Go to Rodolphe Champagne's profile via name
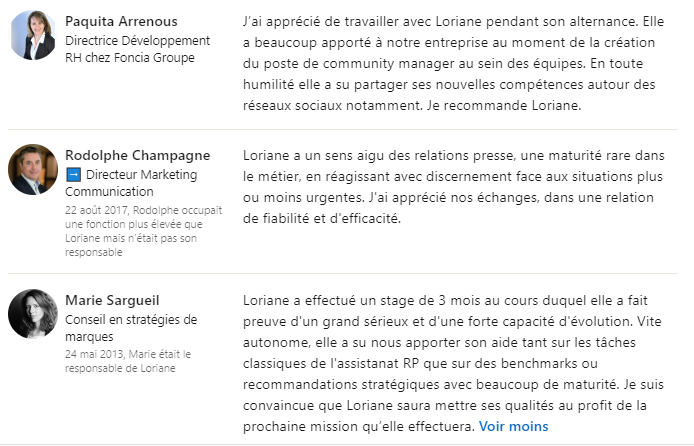Viewport: 694px width, 446px height. tap(135, 155)
